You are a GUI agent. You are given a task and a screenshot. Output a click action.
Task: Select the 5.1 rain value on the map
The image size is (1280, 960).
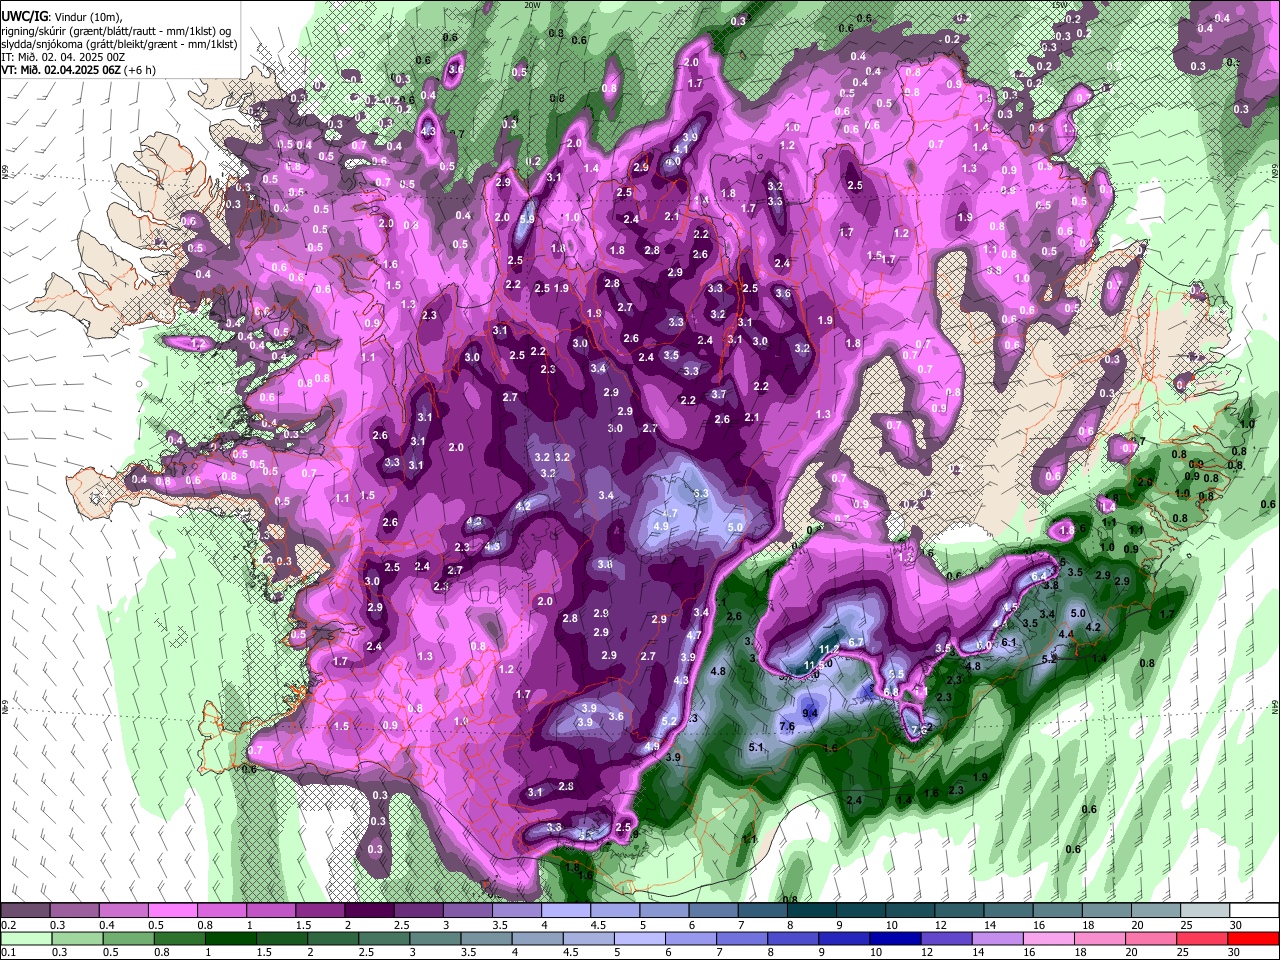[756, 747]
